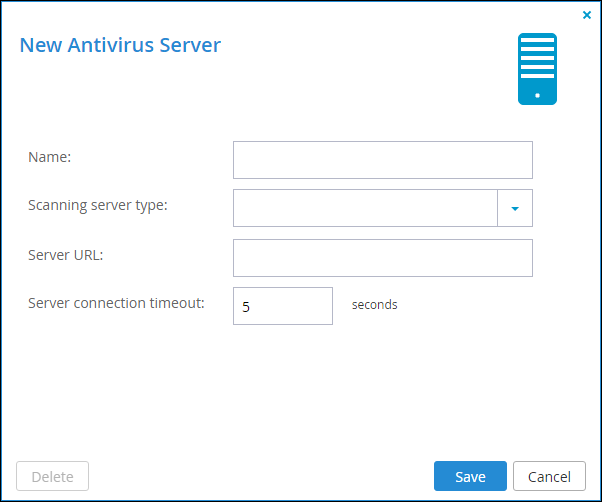Click the Server URL input field

(x=383, y=258)
